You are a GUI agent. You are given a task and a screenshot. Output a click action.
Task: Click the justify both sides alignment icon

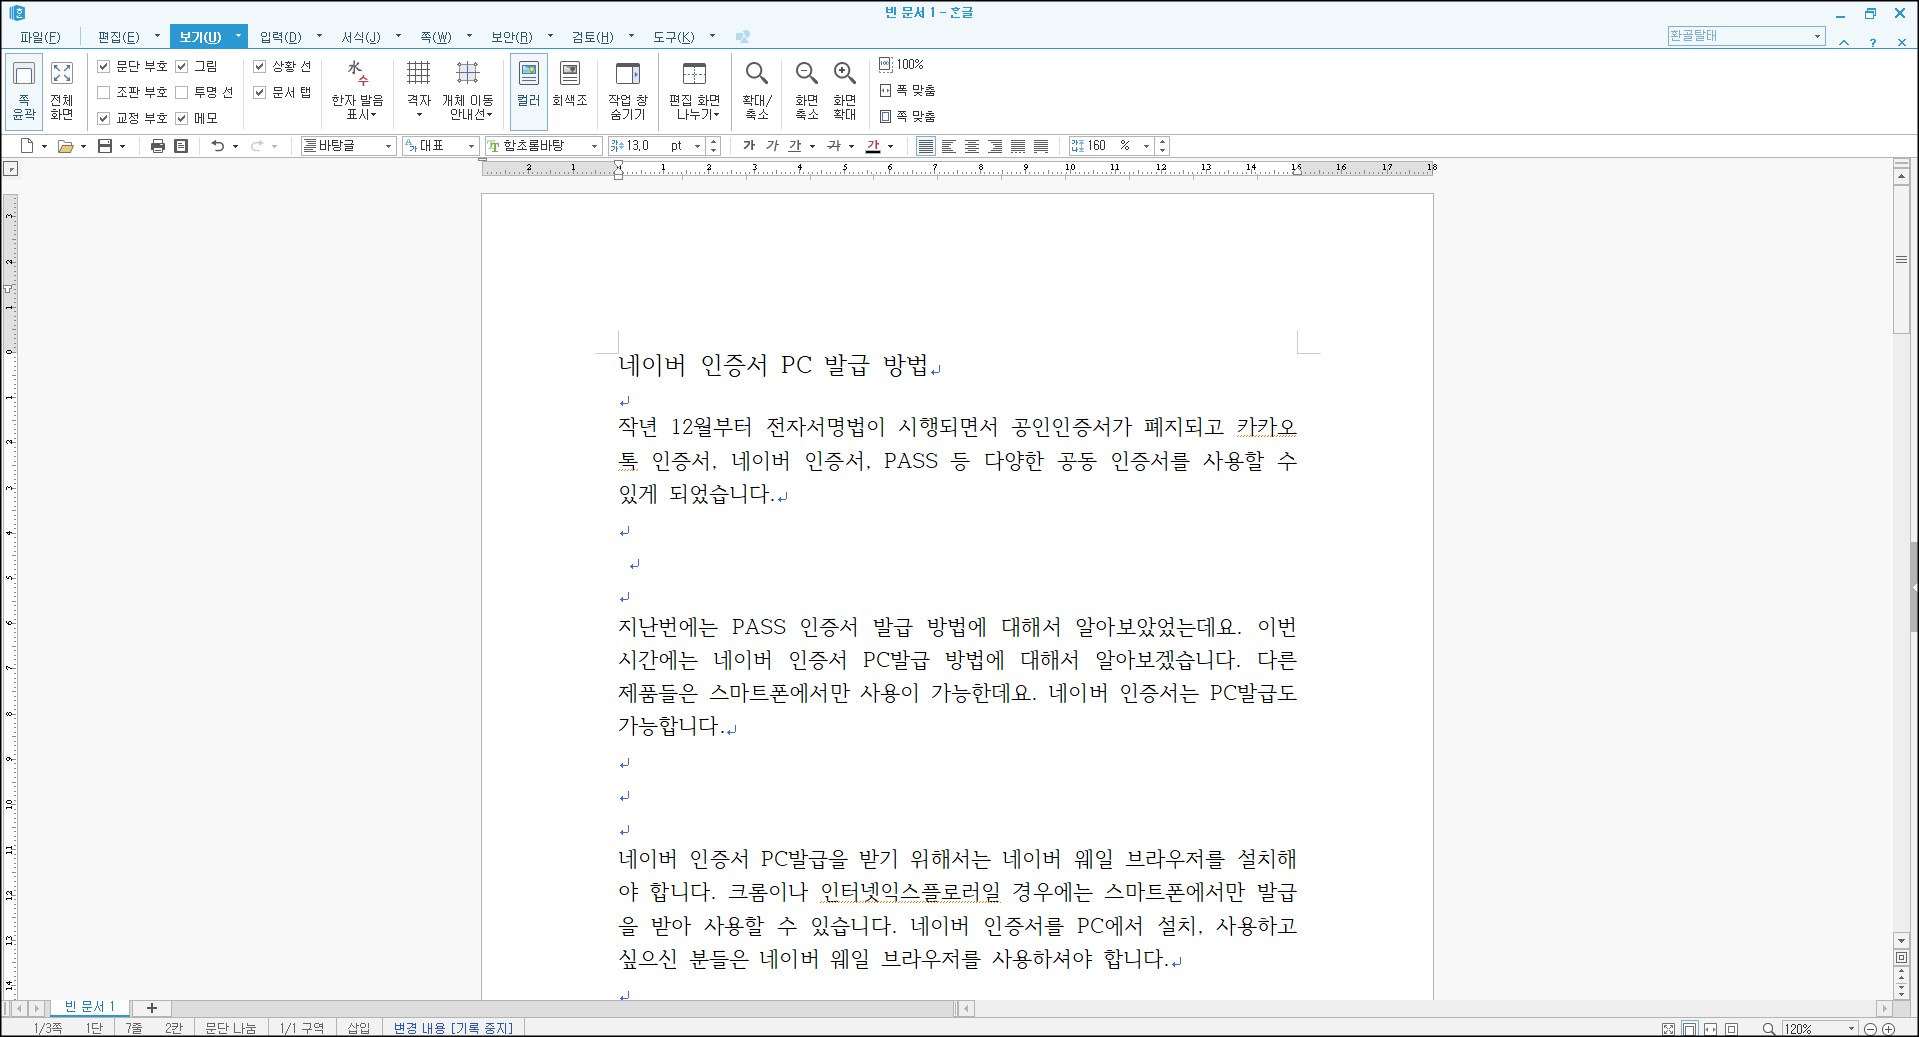coord(926,146)
